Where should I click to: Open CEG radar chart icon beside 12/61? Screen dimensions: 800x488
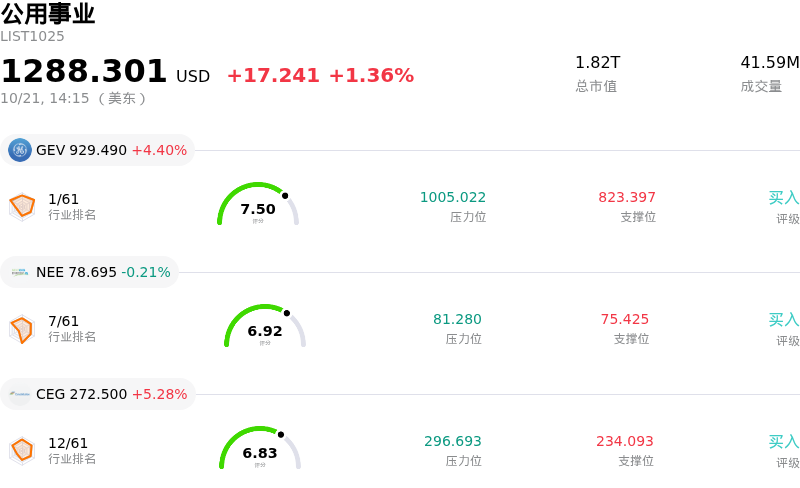22,451
